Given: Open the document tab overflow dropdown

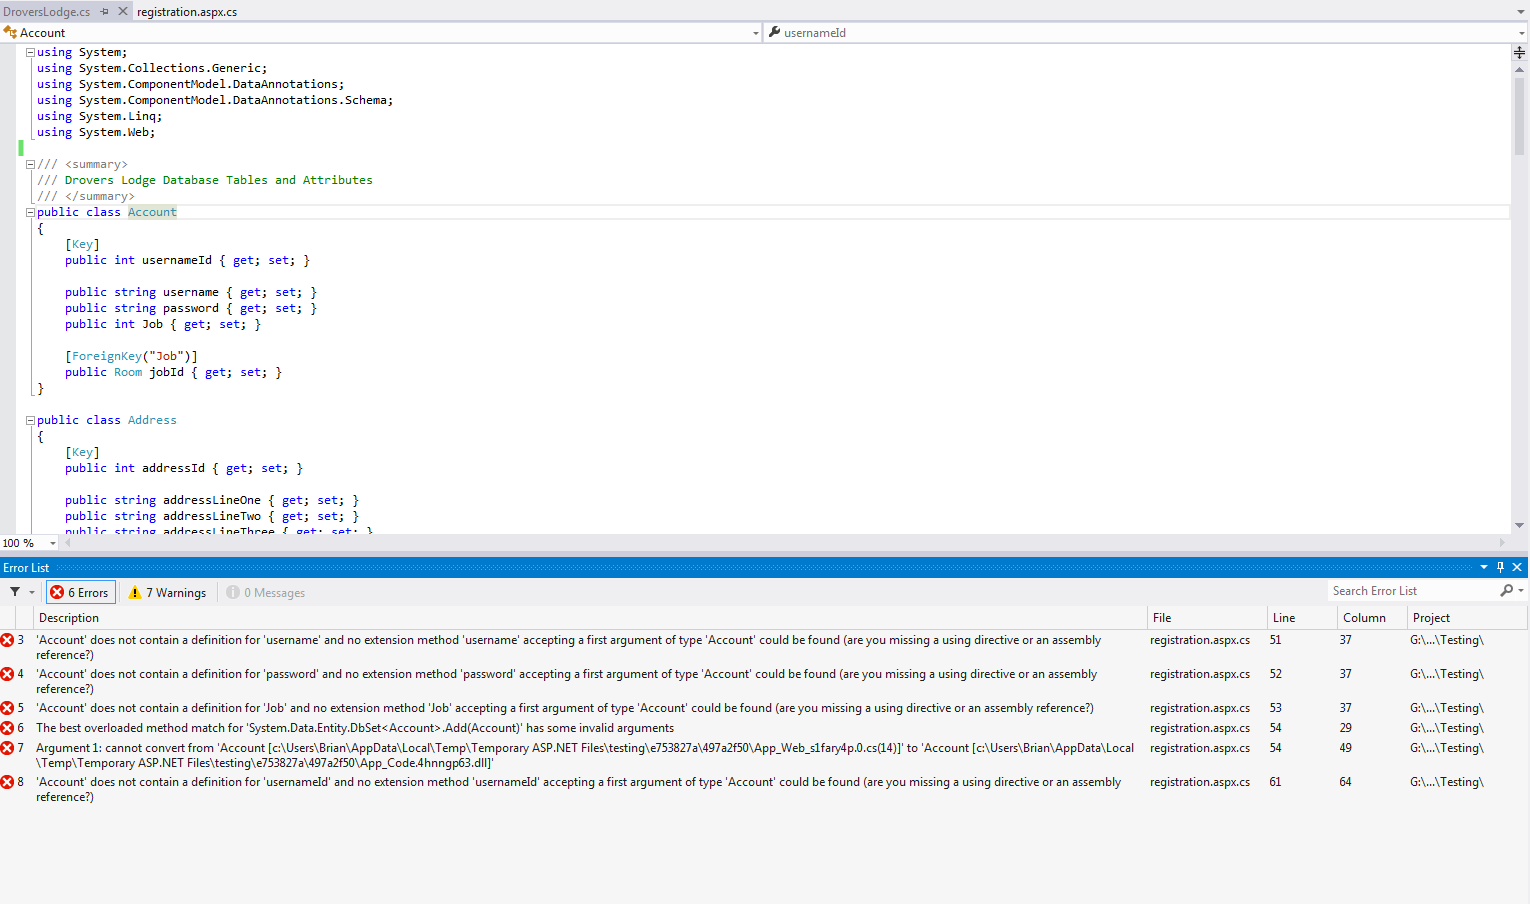Looking at the screenshot, I should [x=1521, y=12].
